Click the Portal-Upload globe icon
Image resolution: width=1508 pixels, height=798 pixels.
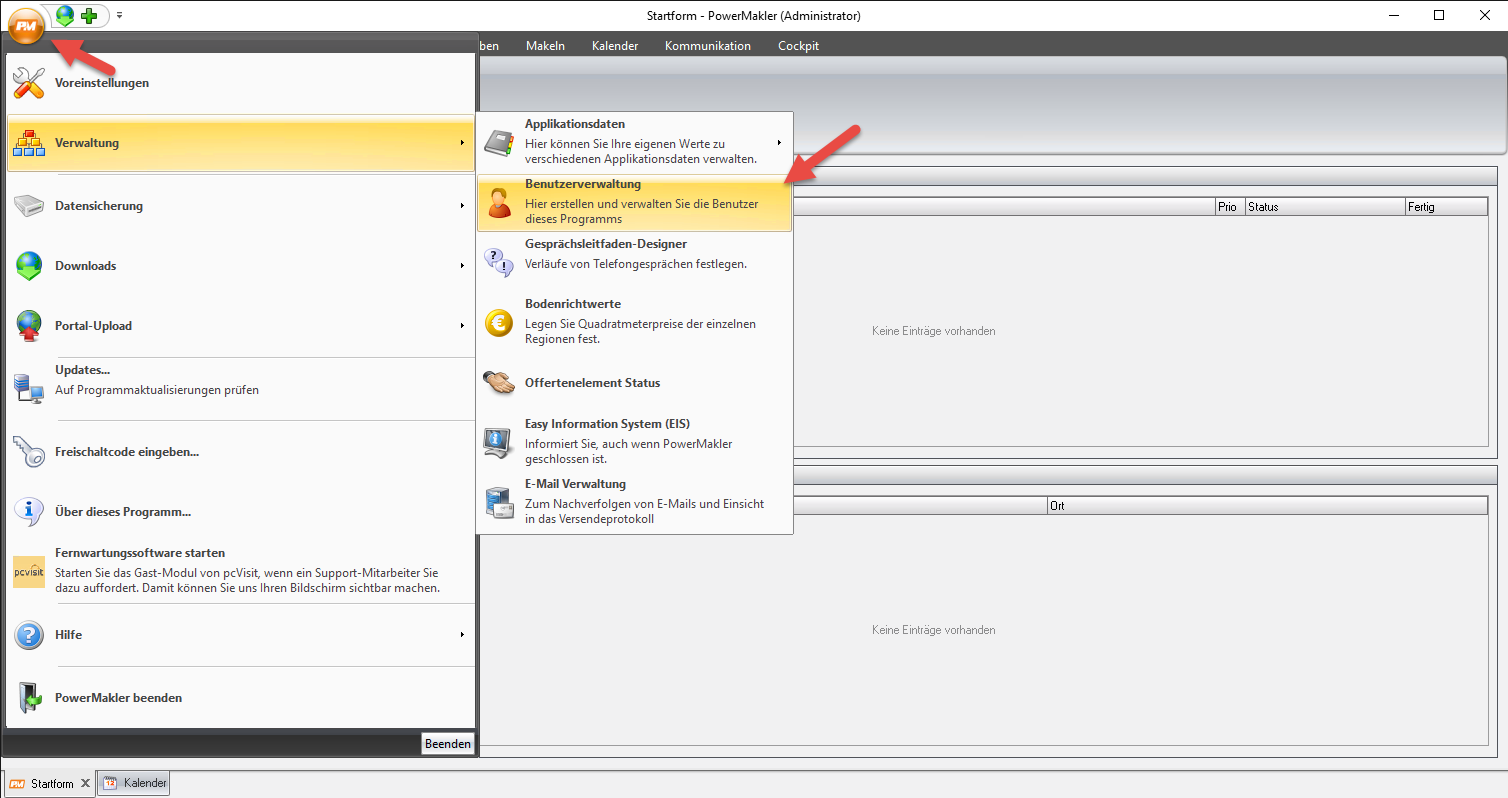click(x=29, y=326)
